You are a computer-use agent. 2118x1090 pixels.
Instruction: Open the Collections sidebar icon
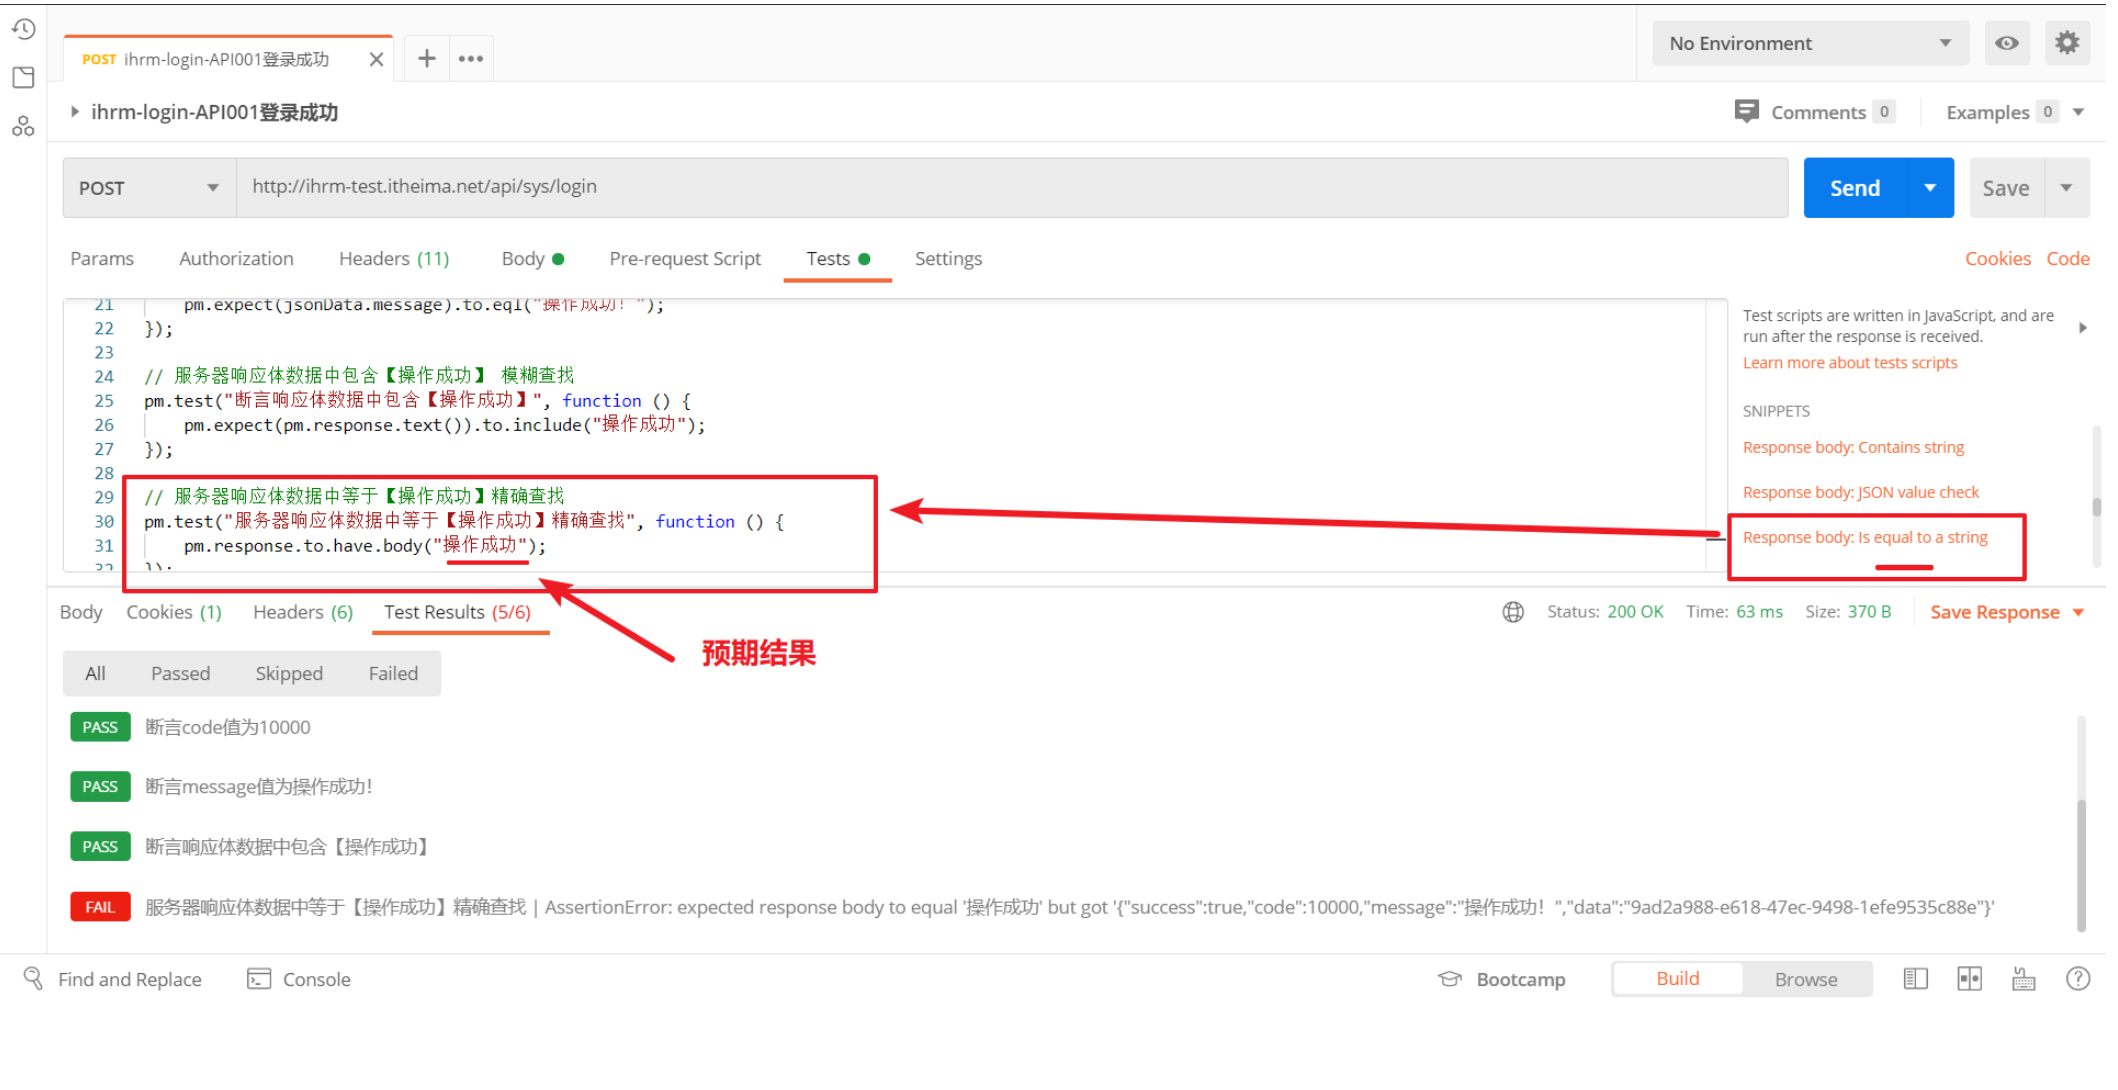(23, 78)
